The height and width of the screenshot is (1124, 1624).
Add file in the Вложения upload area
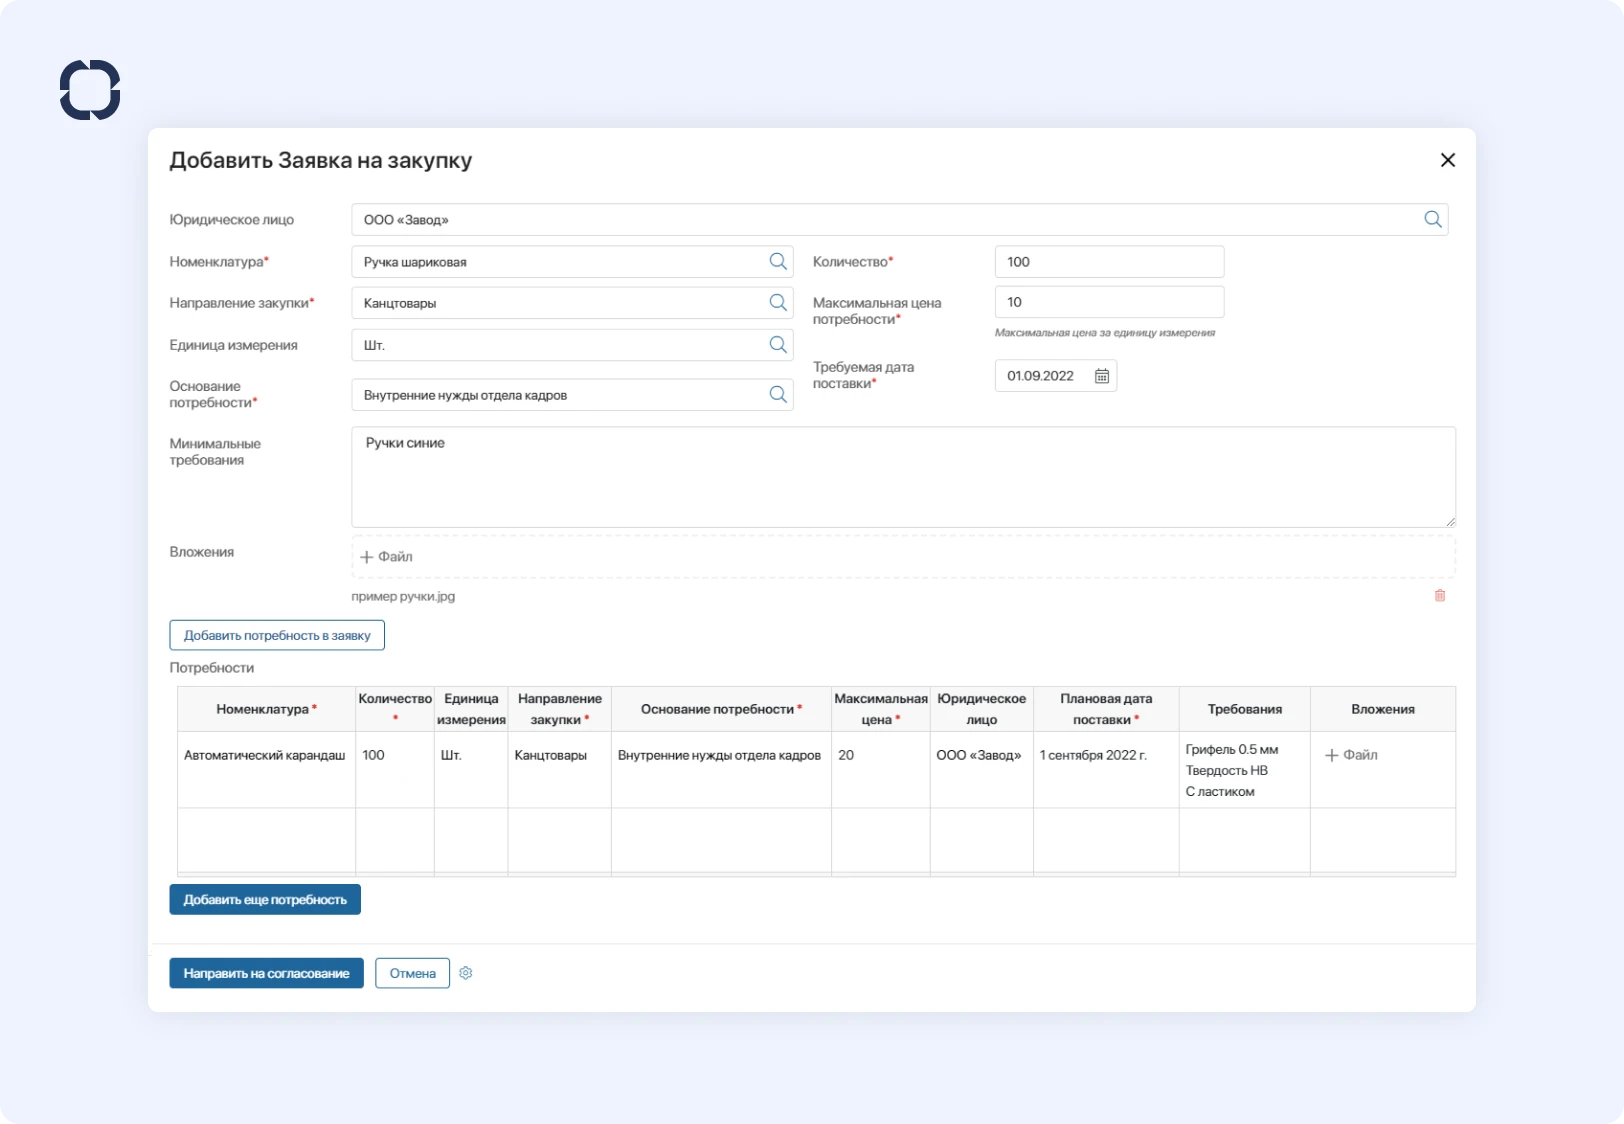coord(387,557)
